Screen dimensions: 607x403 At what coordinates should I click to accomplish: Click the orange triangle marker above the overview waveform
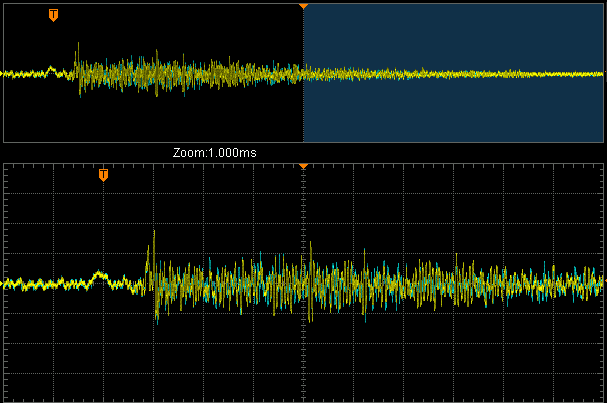pos(304,7)
